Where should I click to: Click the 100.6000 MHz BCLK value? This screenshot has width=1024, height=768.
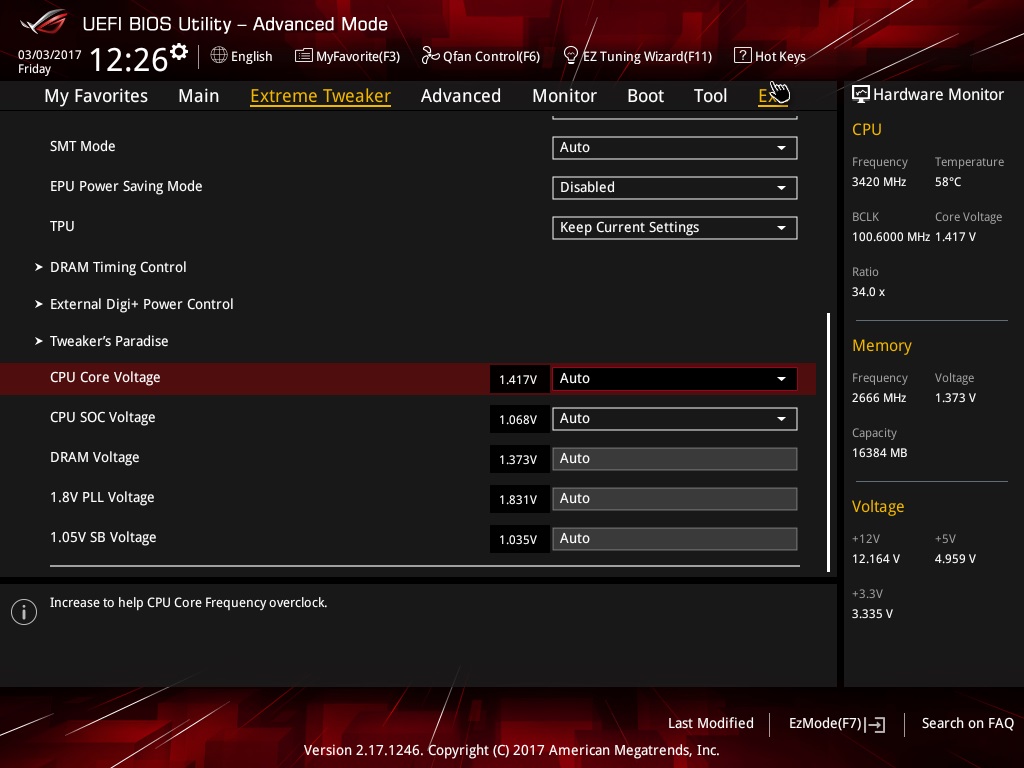(891, 237)
